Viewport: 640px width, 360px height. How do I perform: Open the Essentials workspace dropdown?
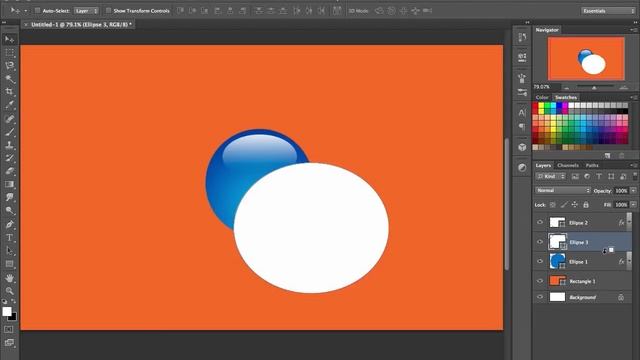tap(608, 11)
